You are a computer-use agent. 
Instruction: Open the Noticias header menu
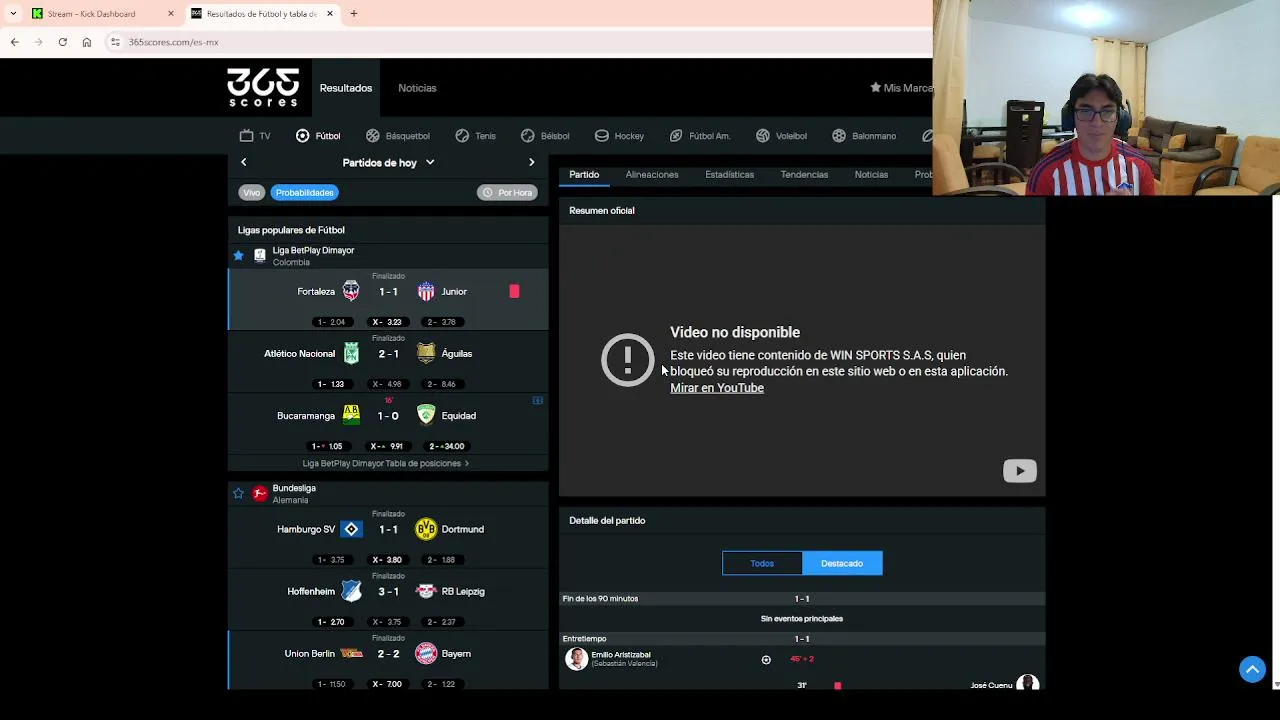(x=417, y=88)
